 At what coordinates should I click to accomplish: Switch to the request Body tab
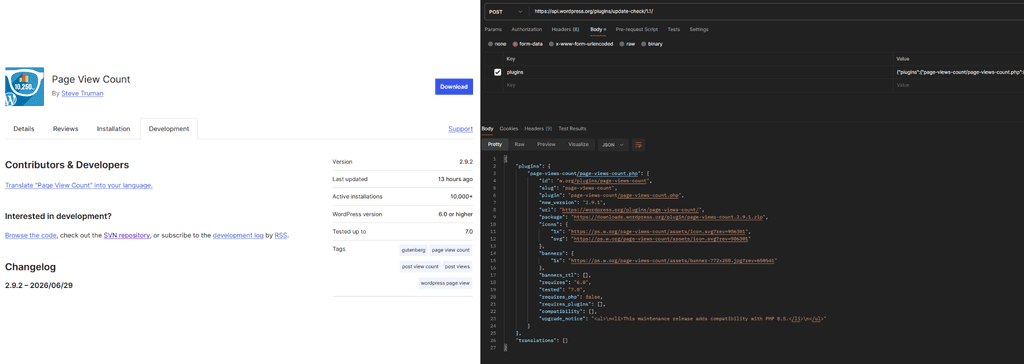coord(597,29)
